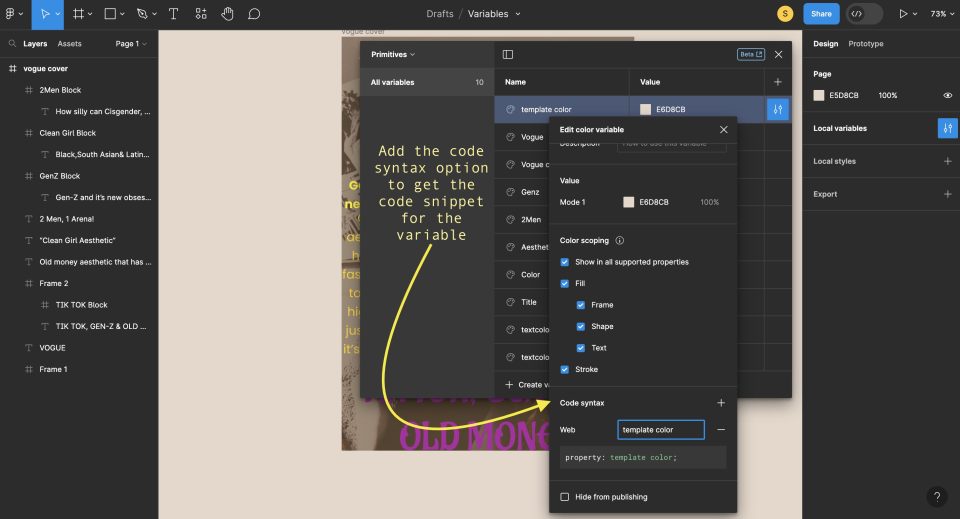Toggle page background visibility eye

pos(947,95)
